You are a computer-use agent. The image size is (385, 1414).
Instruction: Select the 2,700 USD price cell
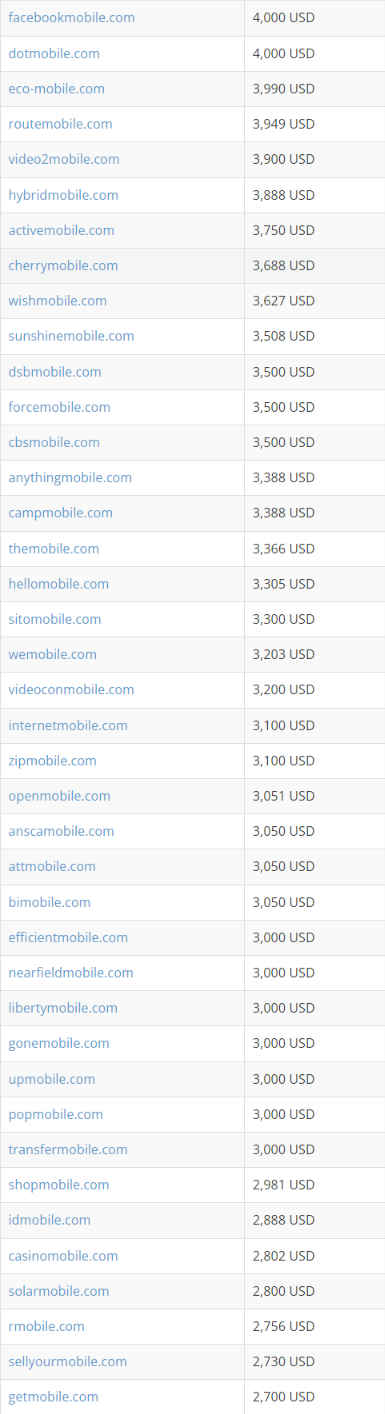click(314, 1396)
